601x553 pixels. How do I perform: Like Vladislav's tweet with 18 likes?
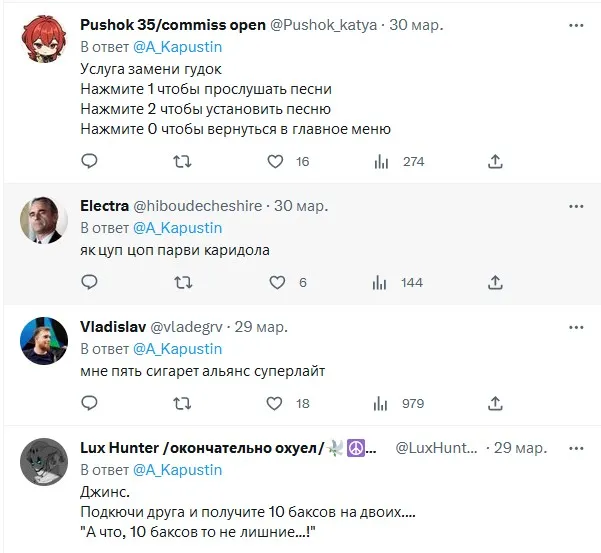277,403
